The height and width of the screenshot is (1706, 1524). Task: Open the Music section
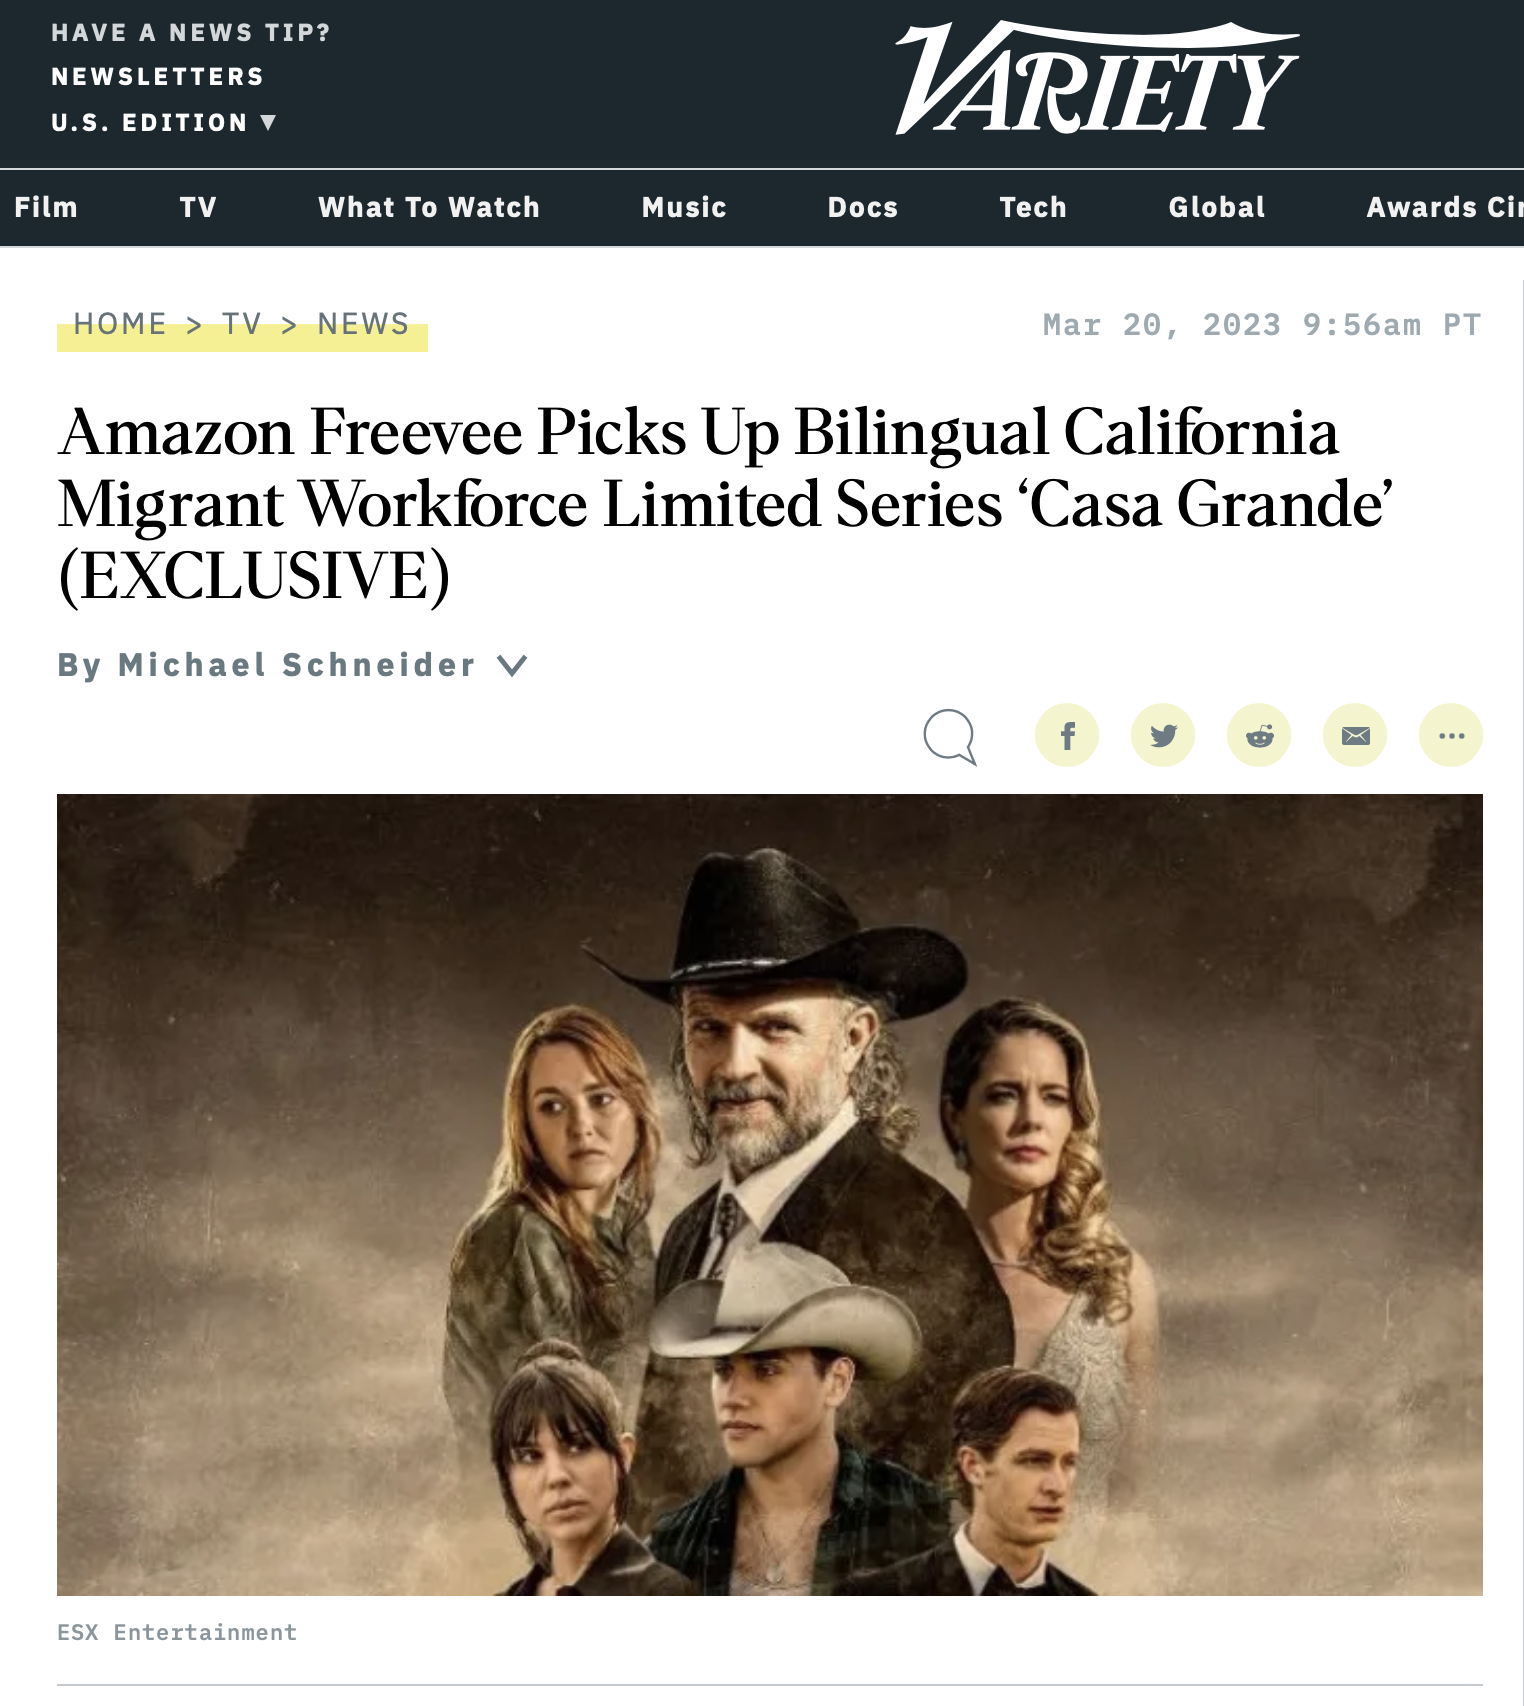tap(684, 207)
